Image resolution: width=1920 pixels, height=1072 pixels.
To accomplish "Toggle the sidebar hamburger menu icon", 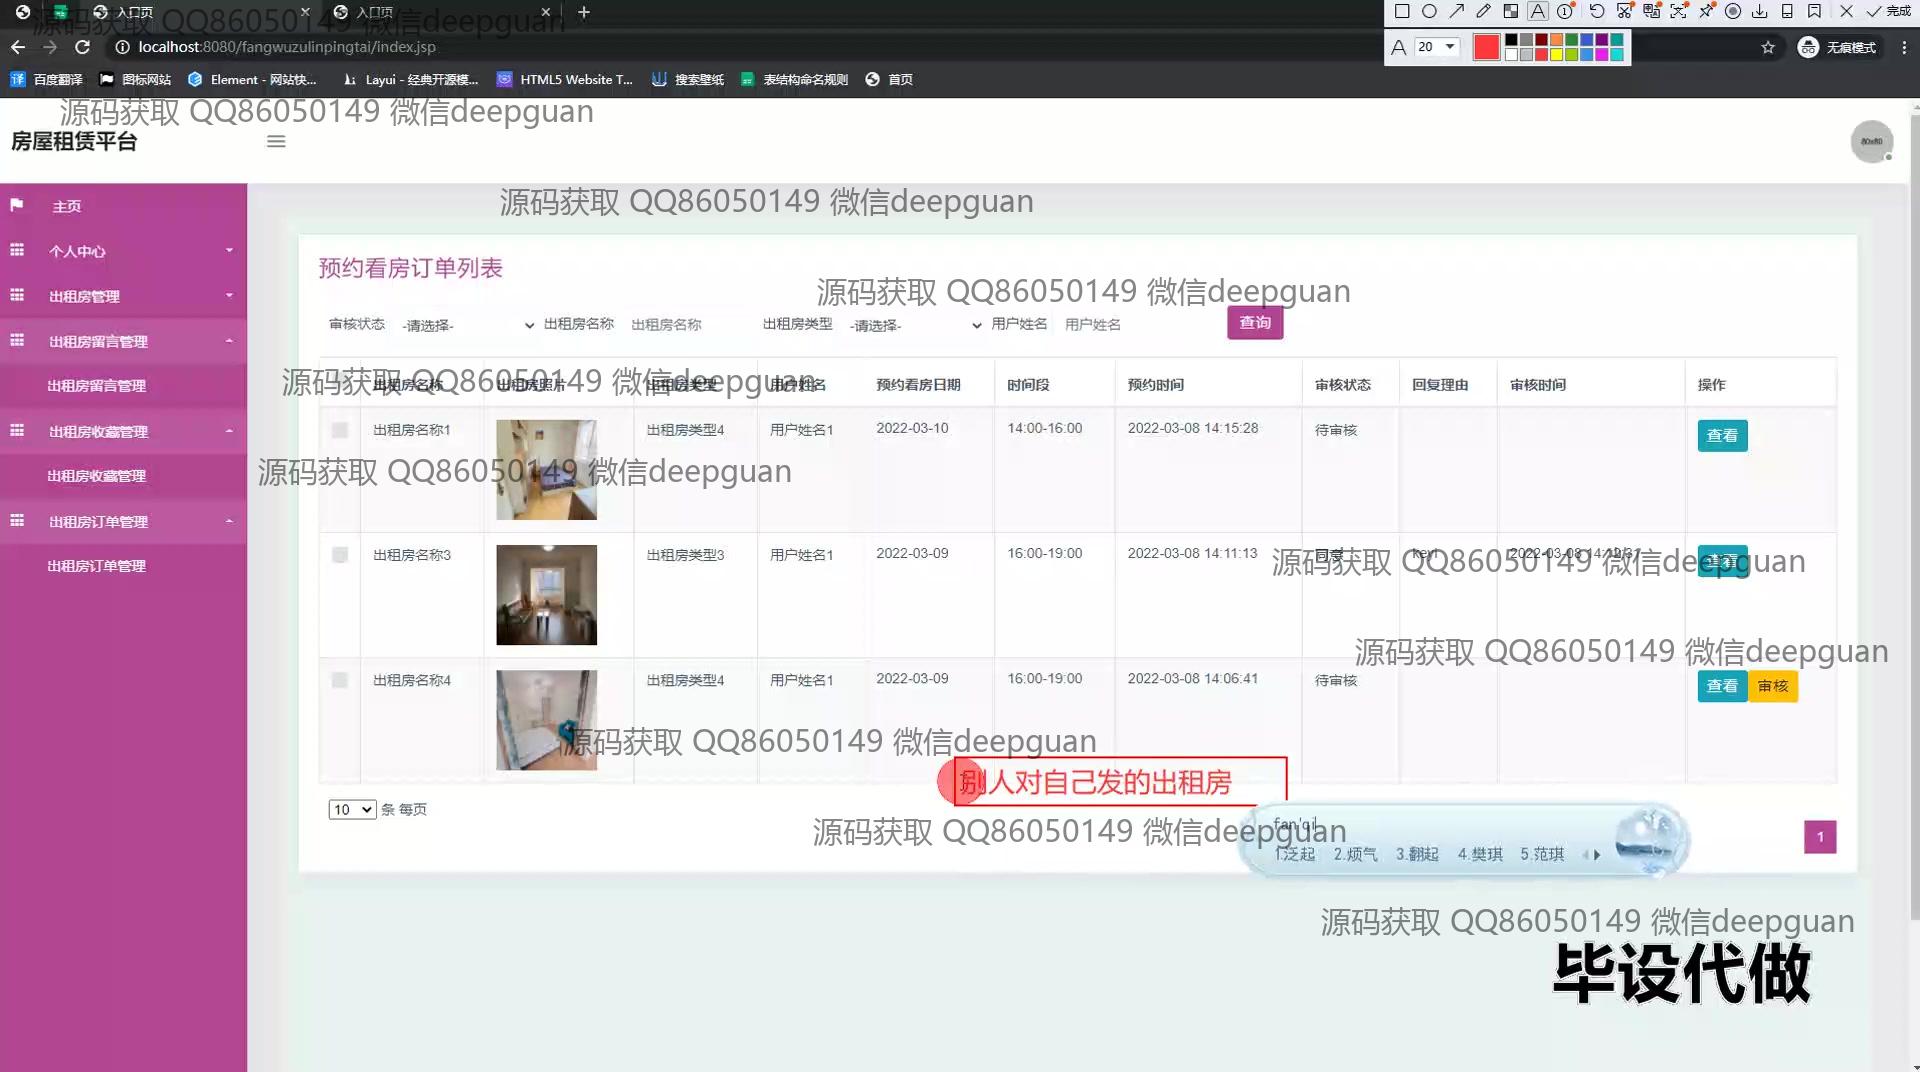I will (x=276, y=142).
